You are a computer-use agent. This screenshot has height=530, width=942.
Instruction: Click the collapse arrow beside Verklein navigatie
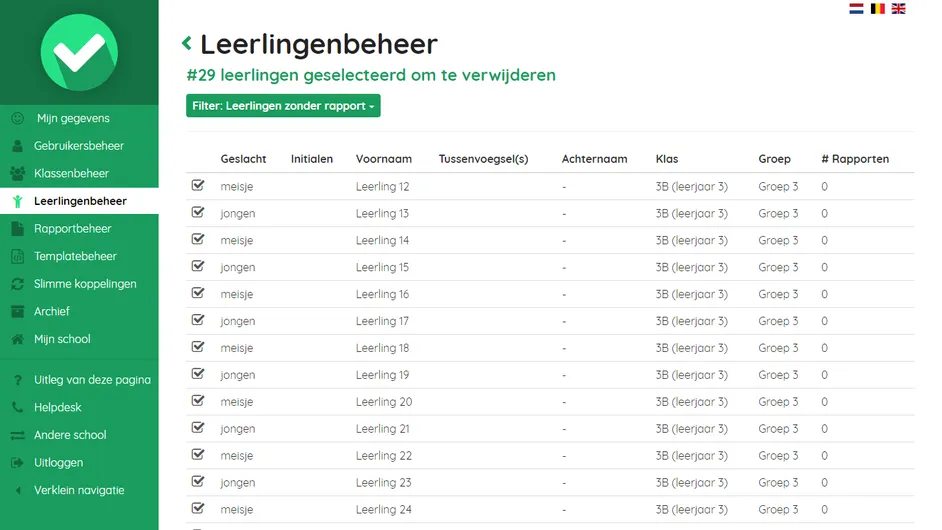click(18, 491)
